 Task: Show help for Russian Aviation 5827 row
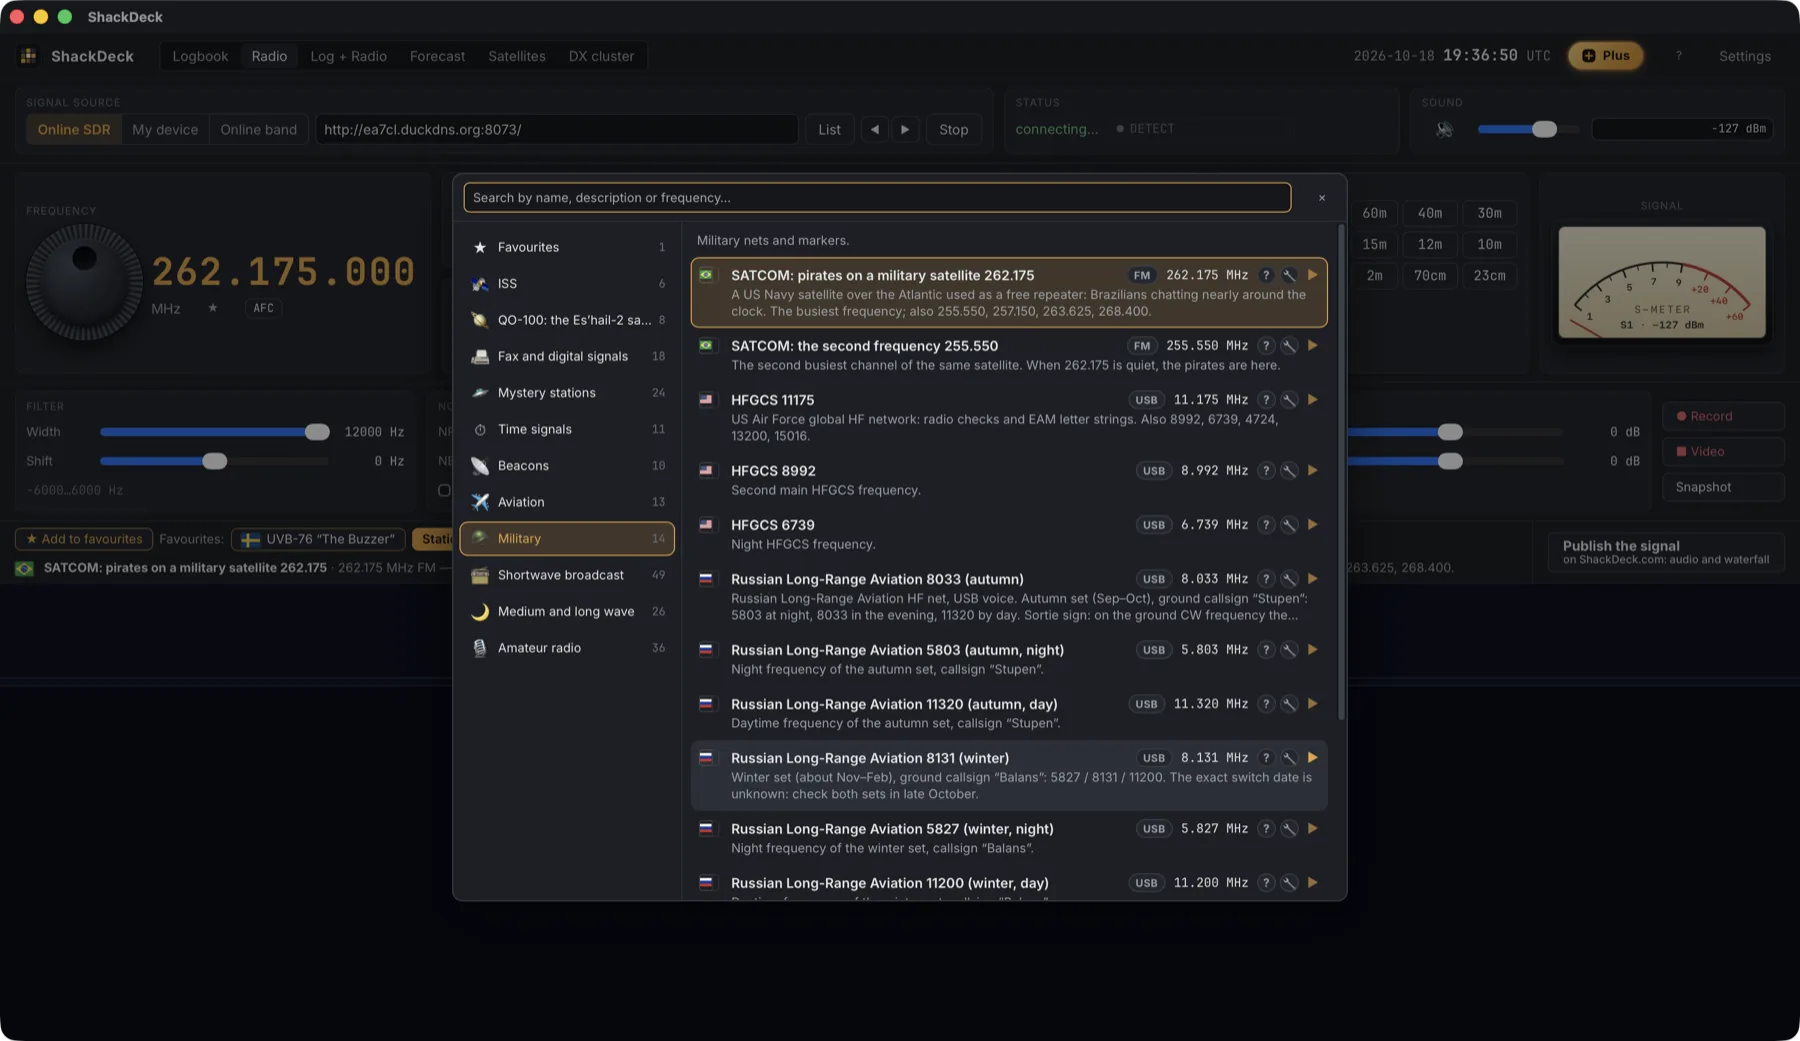[x=1266, y=829]
